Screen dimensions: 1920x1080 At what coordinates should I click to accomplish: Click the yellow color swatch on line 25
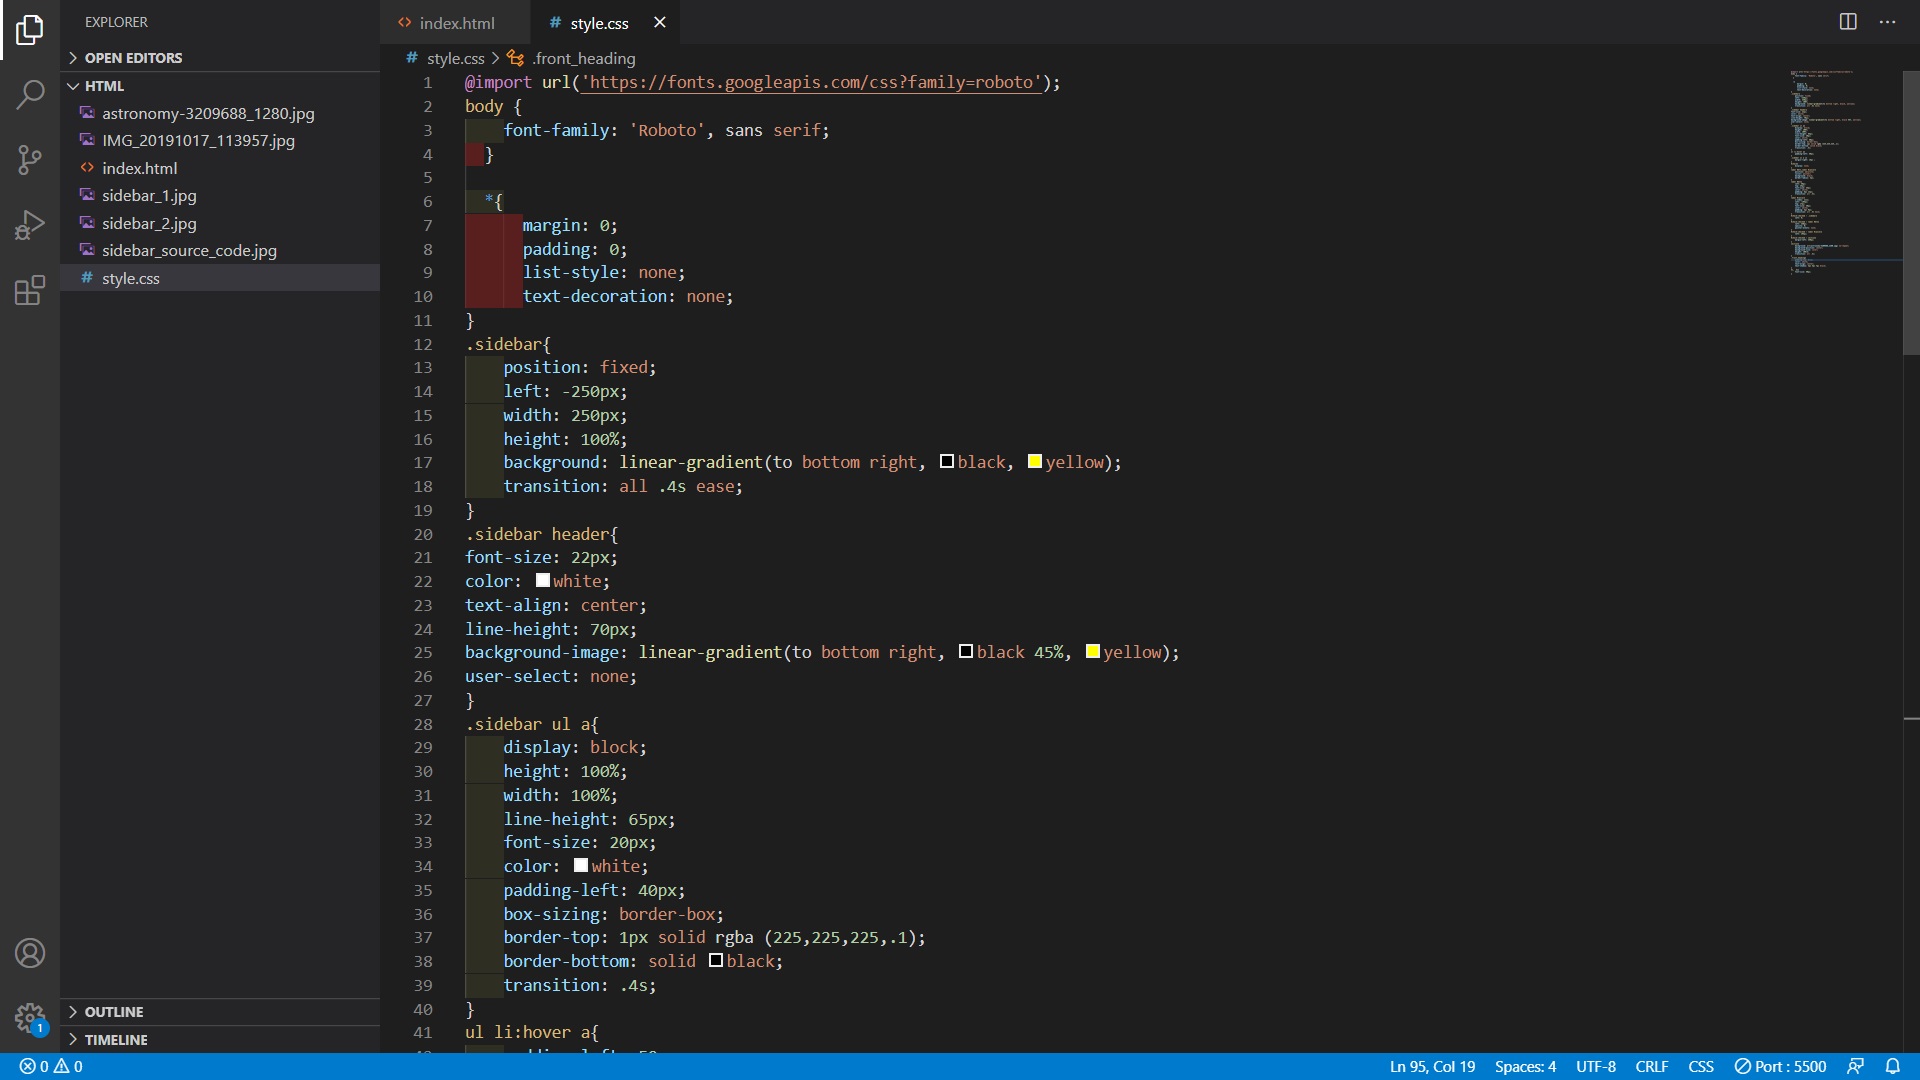tap(1092, 651)
